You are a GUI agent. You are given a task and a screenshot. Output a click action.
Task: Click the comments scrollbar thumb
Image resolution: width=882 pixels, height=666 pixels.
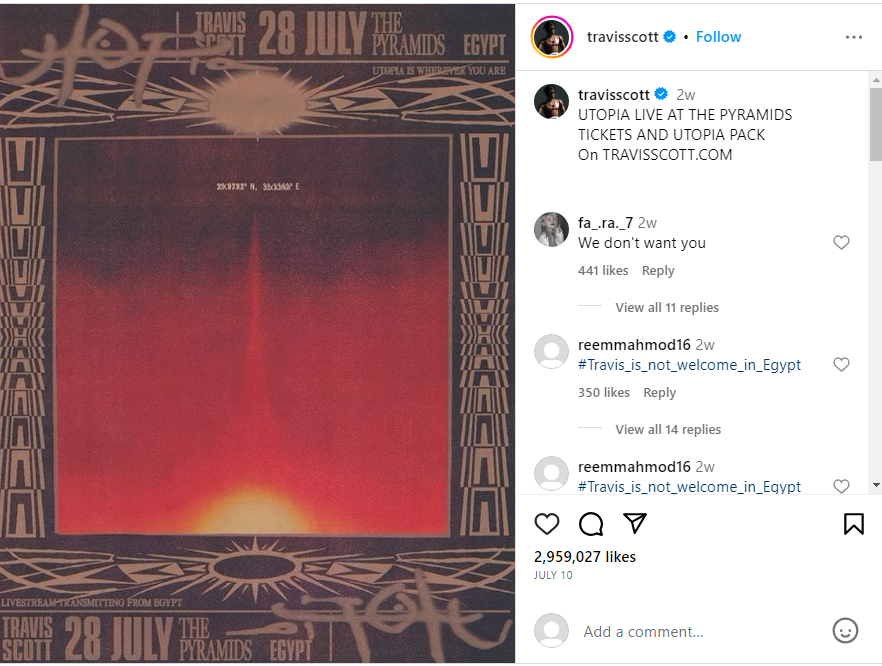point(876,124)
